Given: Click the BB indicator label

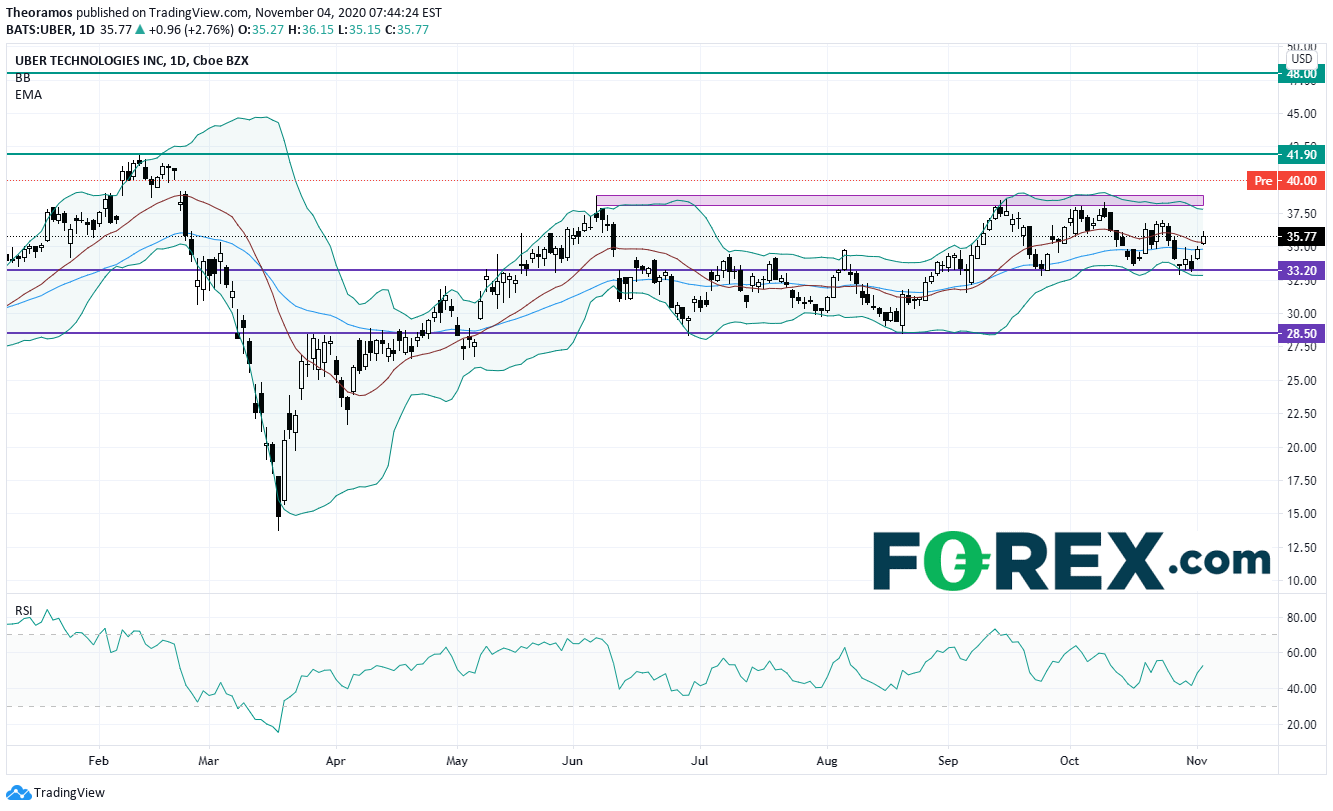Looking at the screenshot, I should 22,78.
